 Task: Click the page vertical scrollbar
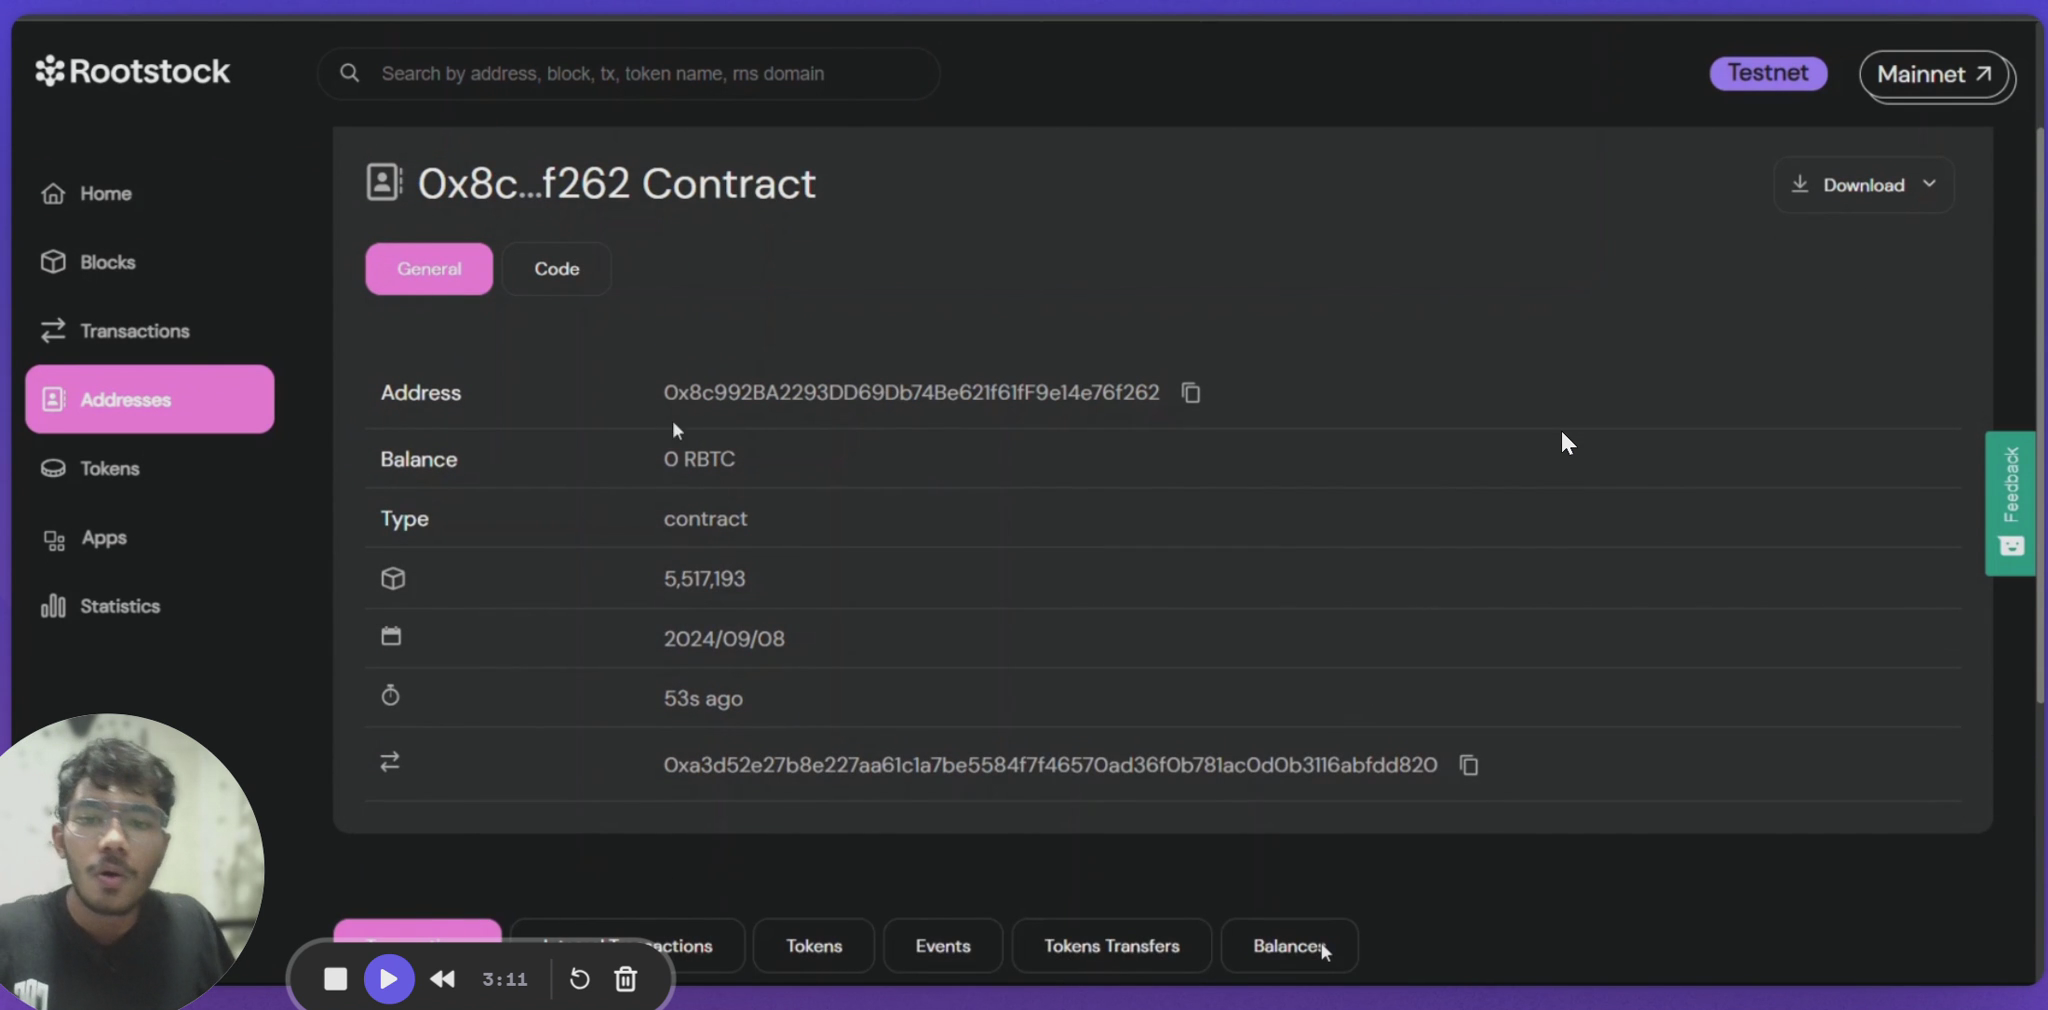point(2040,415)
